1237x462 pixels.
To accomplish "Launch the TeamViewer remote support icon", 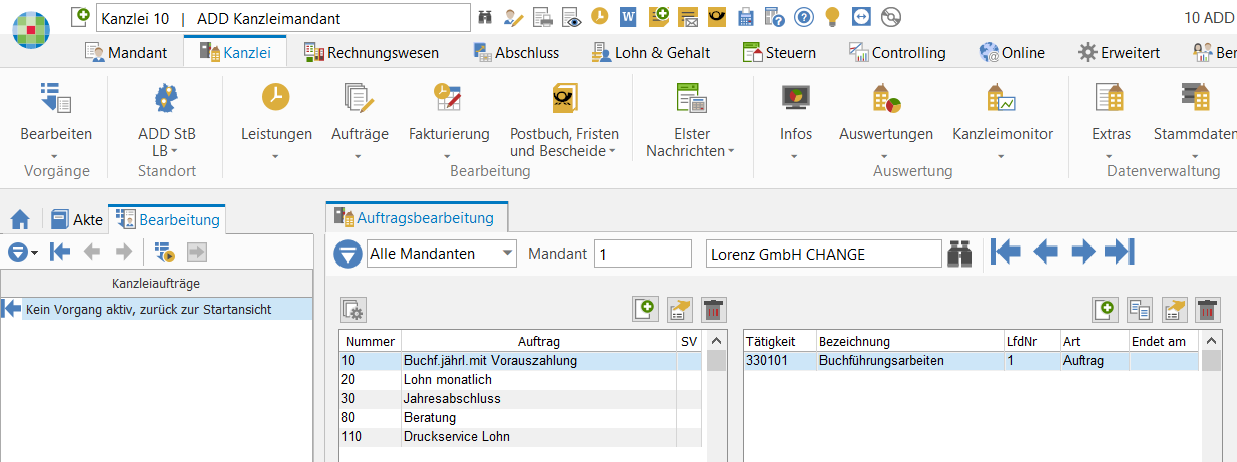I will tap(862, 17).
